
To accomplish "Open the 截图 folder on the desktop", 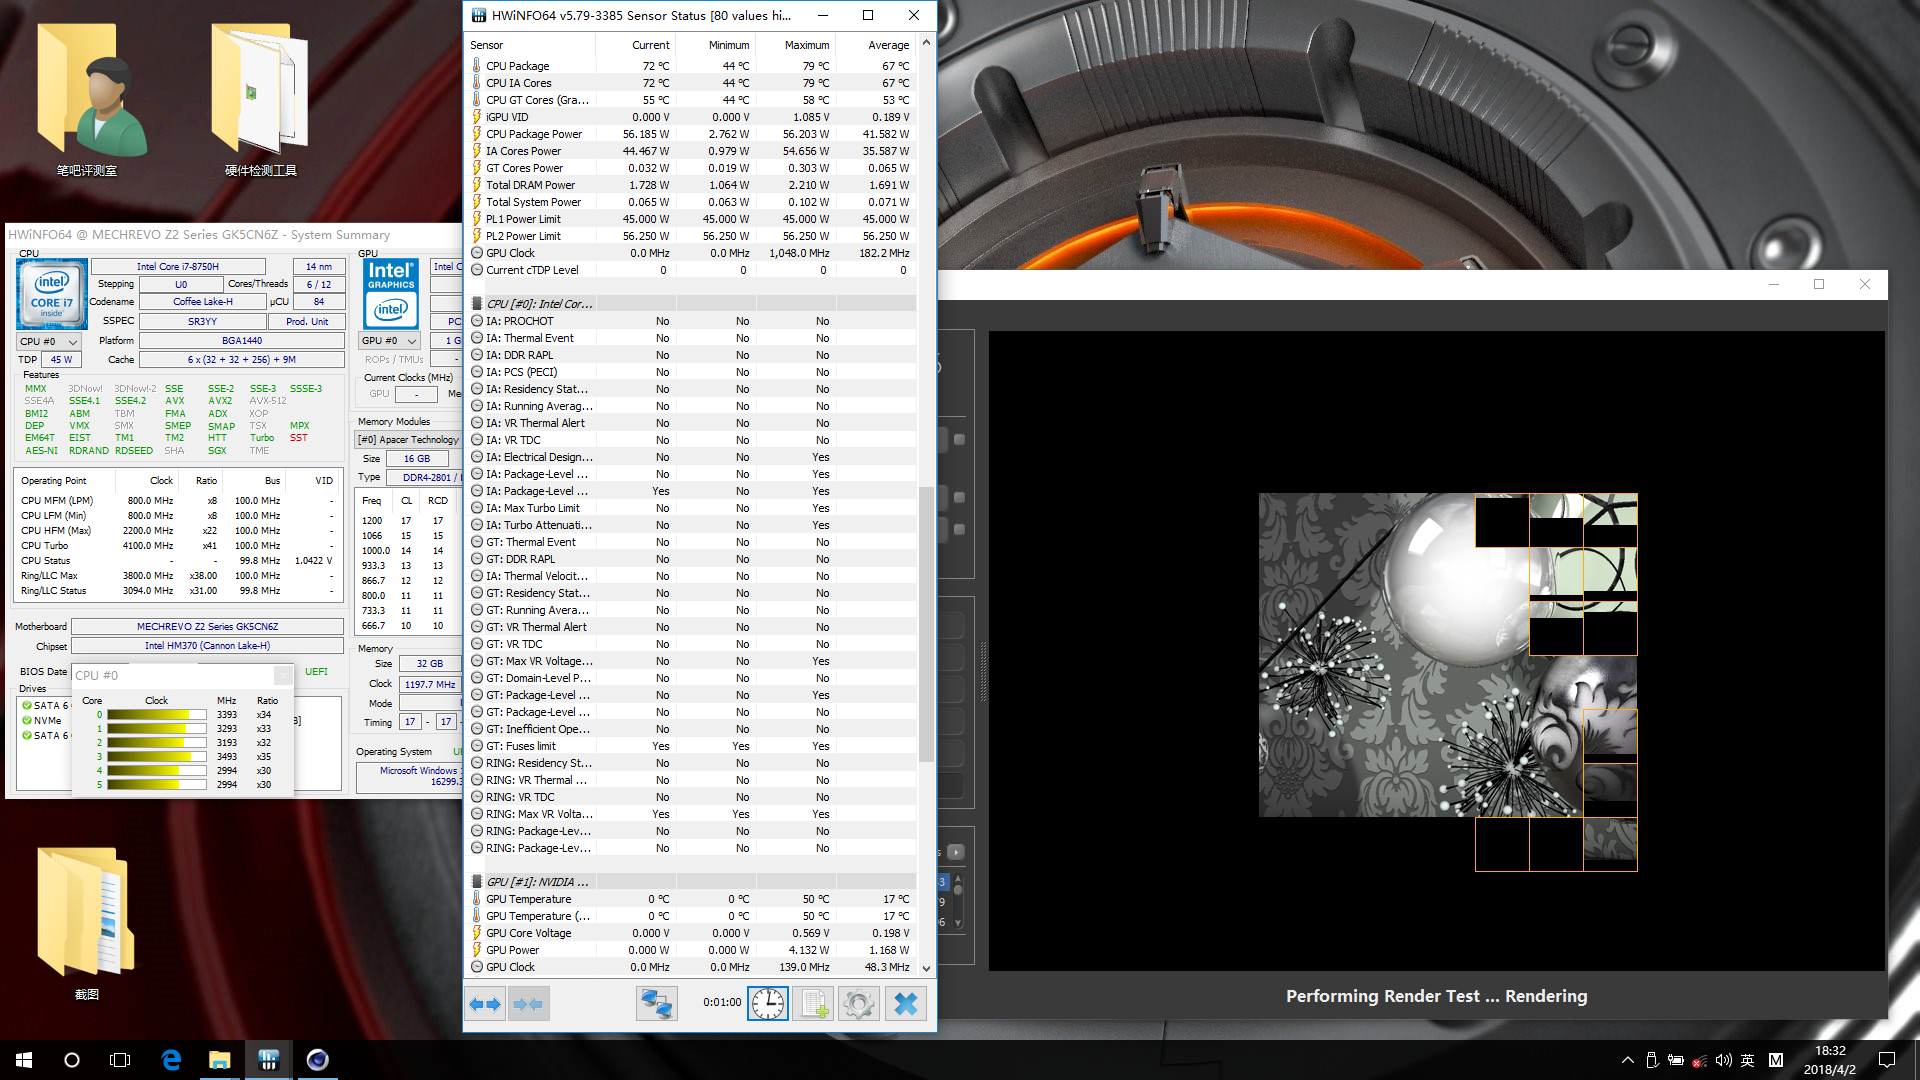I will 87,922.
